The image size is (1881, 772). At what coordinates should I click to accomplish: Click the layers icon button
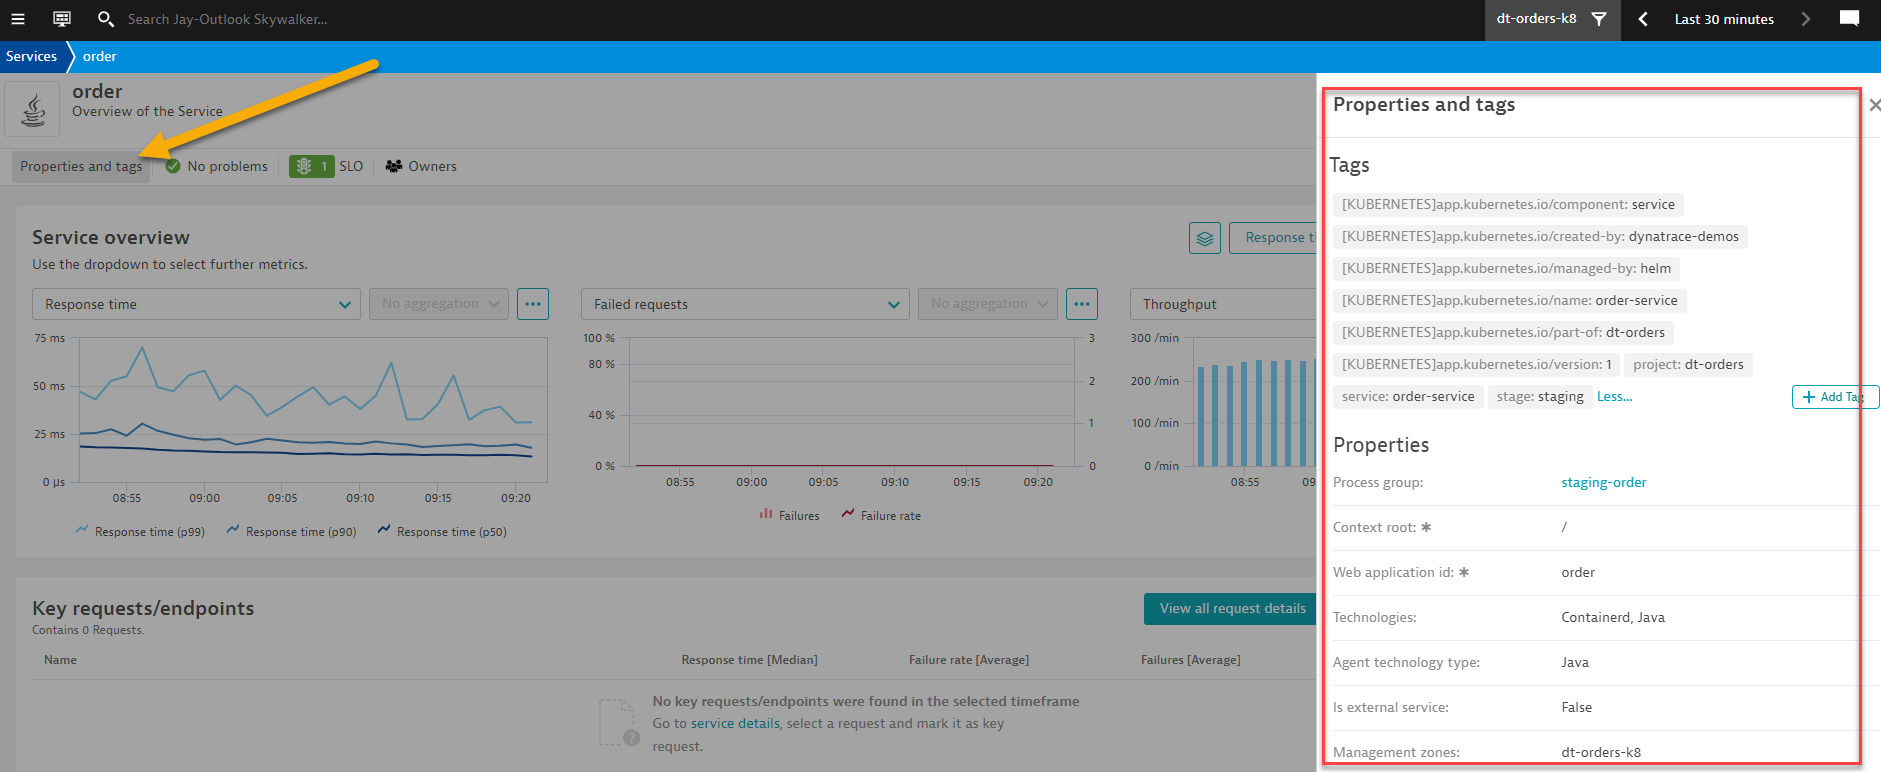[x=1204, y=238]
